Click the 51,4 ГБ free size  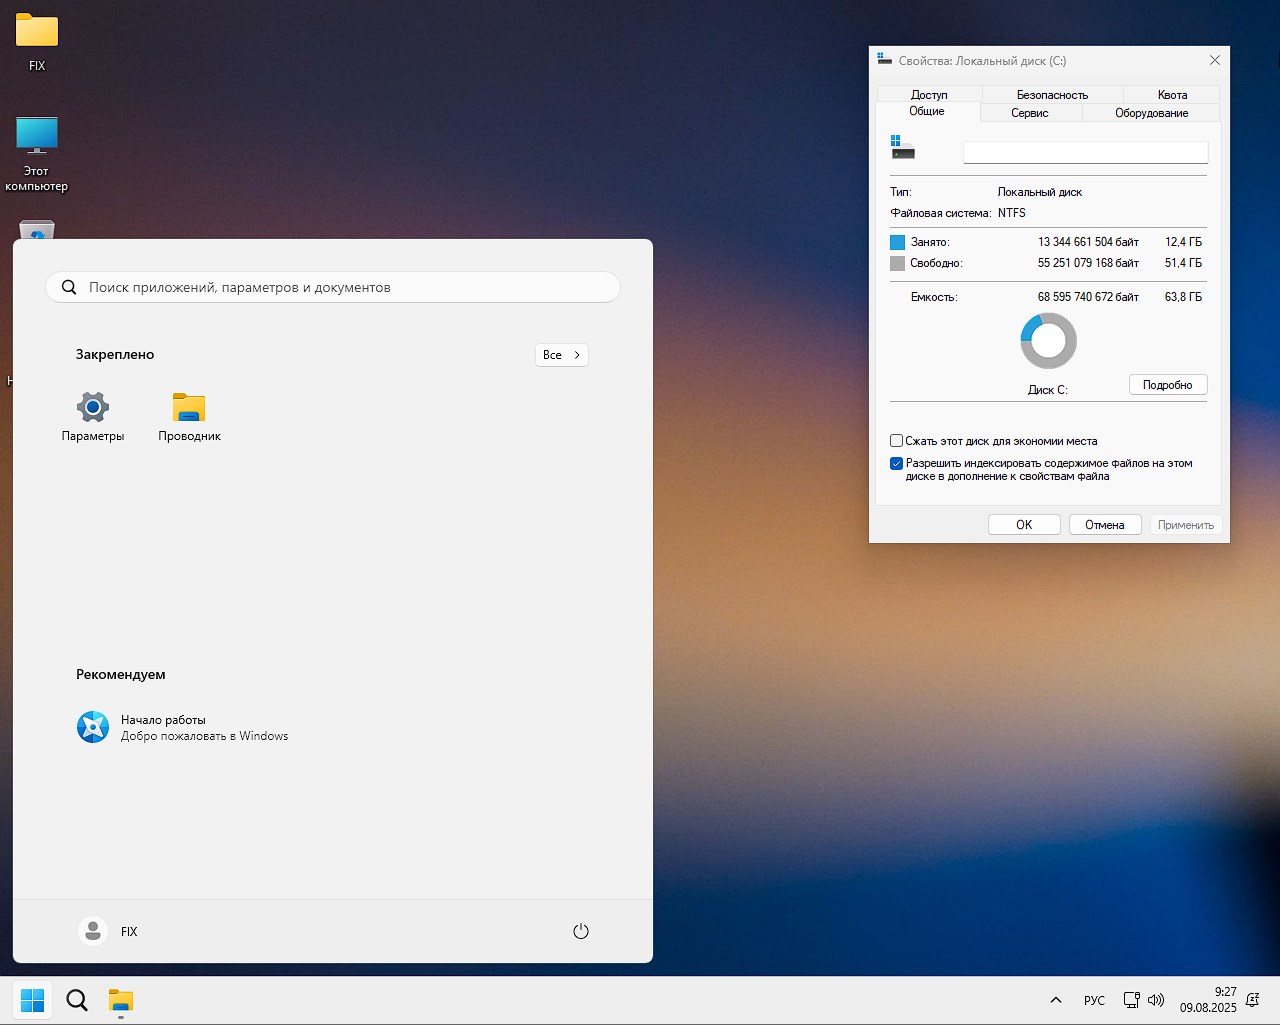pyautogui.click(x=1183, y=263)
